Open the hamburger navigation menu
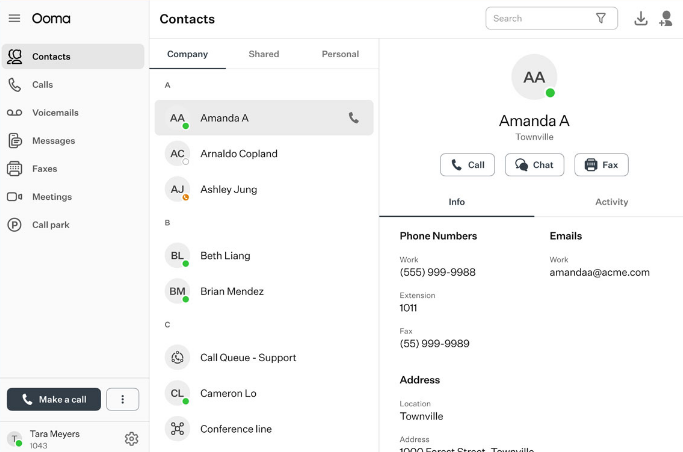Screen dimensions: 683x452 14,19
